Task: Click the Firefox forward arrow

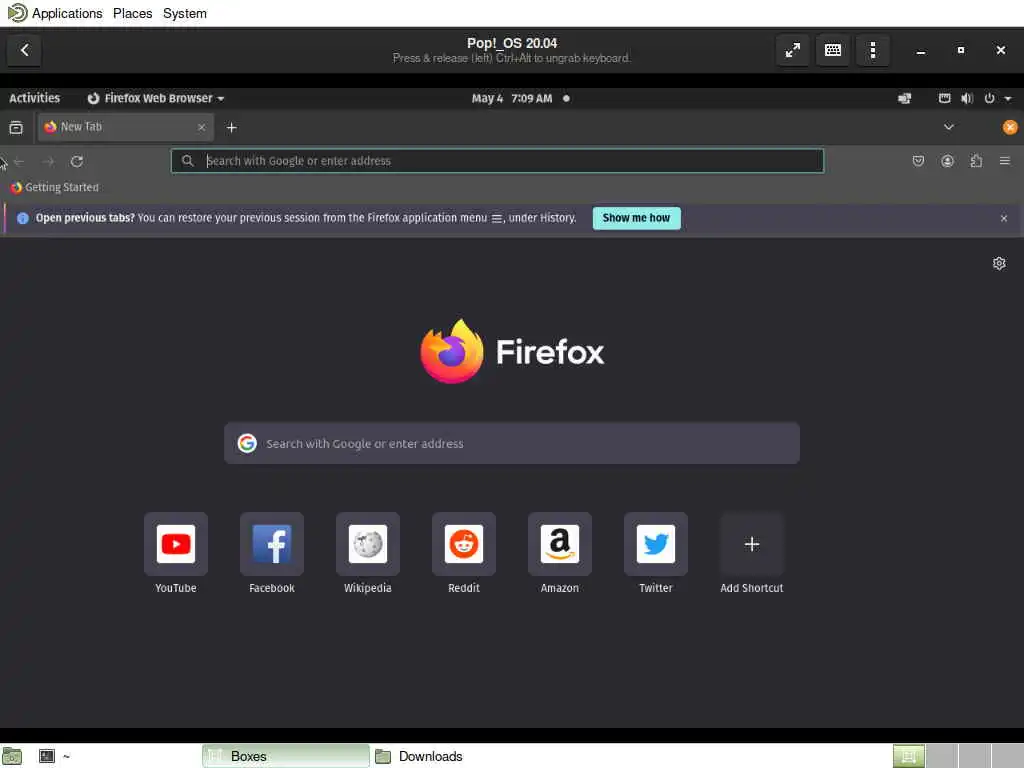Action: tap(48, 161)
